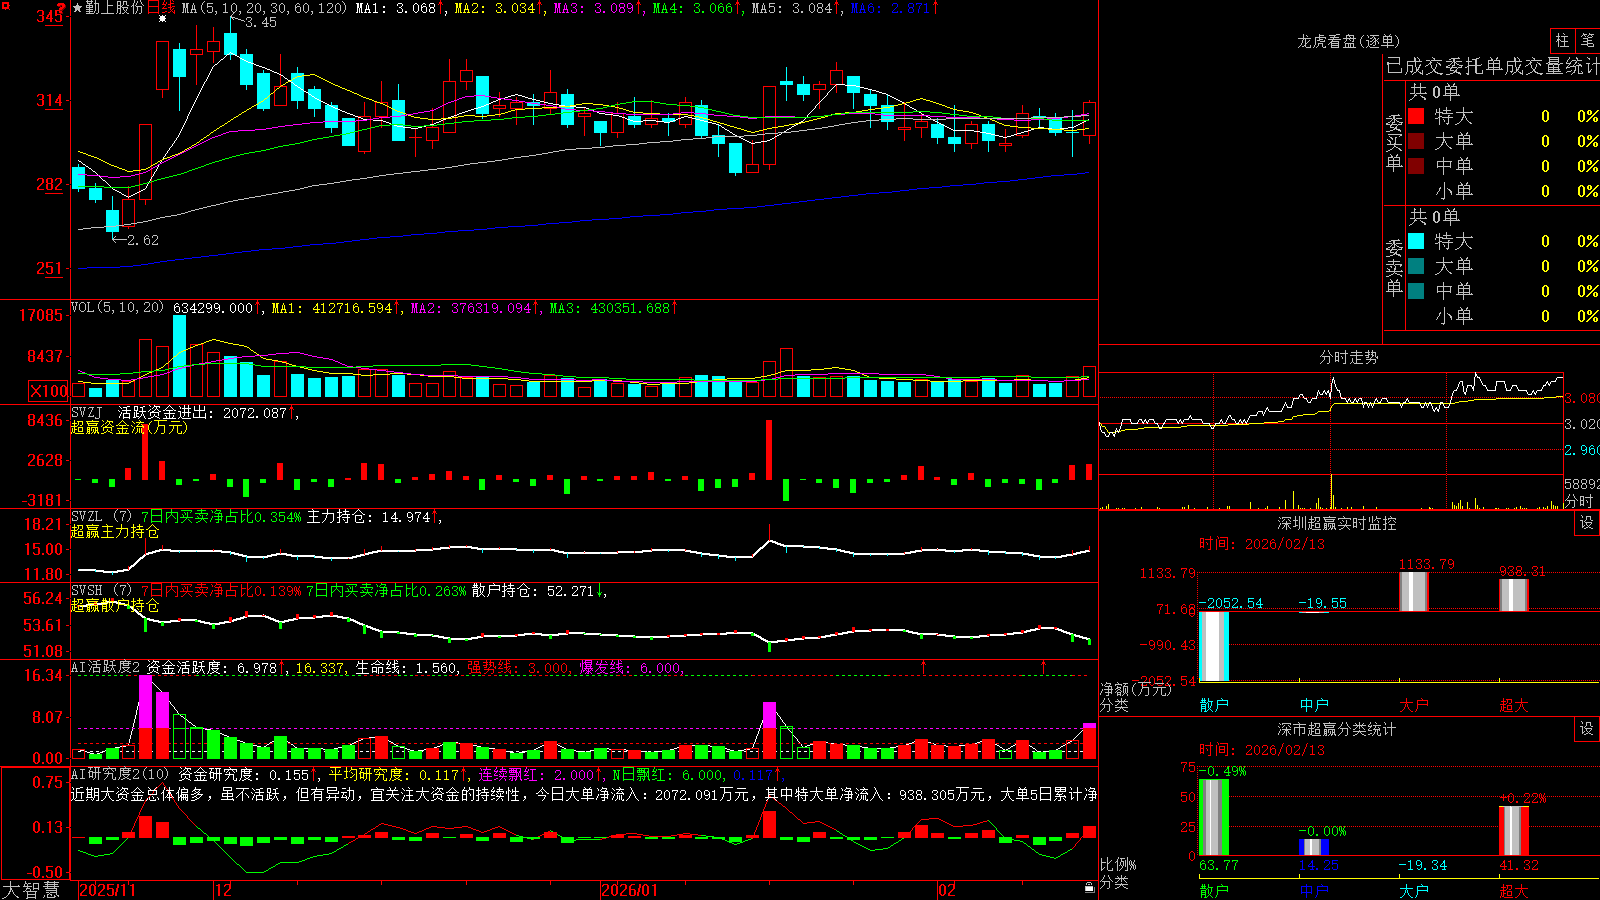Click the -19.34 value under 大户

pos(1422,865)
